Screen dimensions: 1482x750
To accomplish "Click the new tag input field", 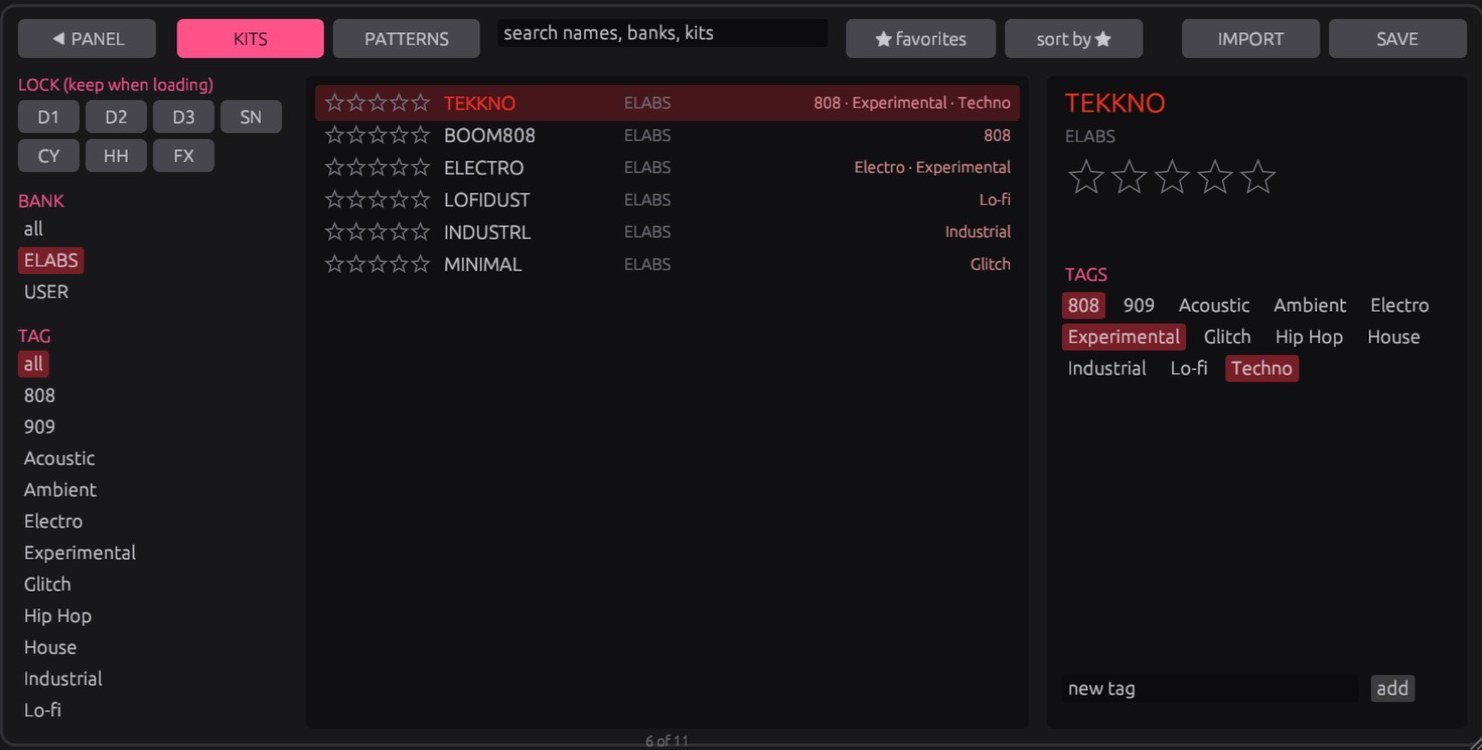I will point(1210,688).
